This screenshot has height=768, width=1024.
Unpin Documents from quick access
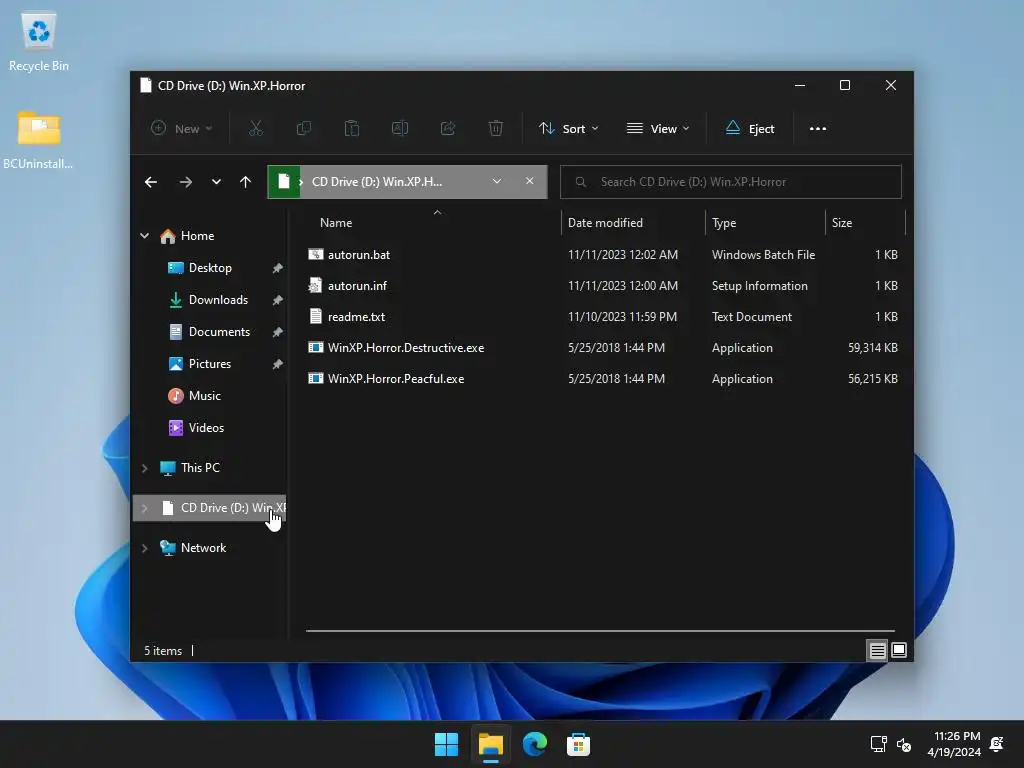(x=277, y=332)
